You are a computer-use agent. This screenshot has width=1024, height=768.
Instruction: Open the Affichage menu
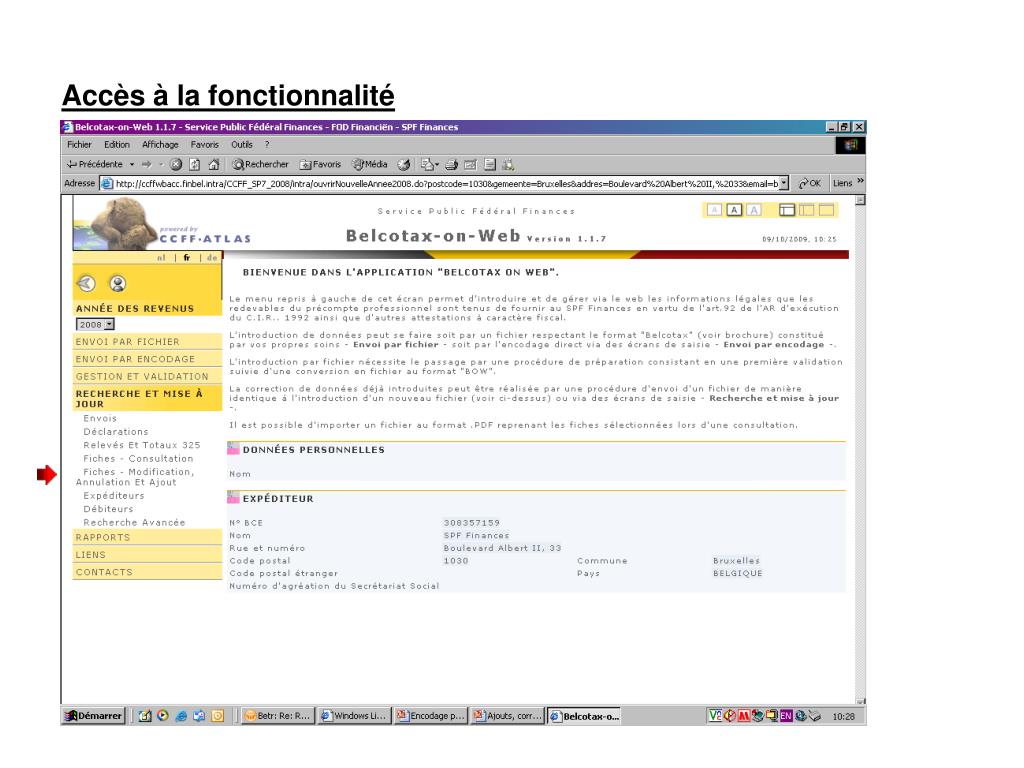[x=160, y=145]
